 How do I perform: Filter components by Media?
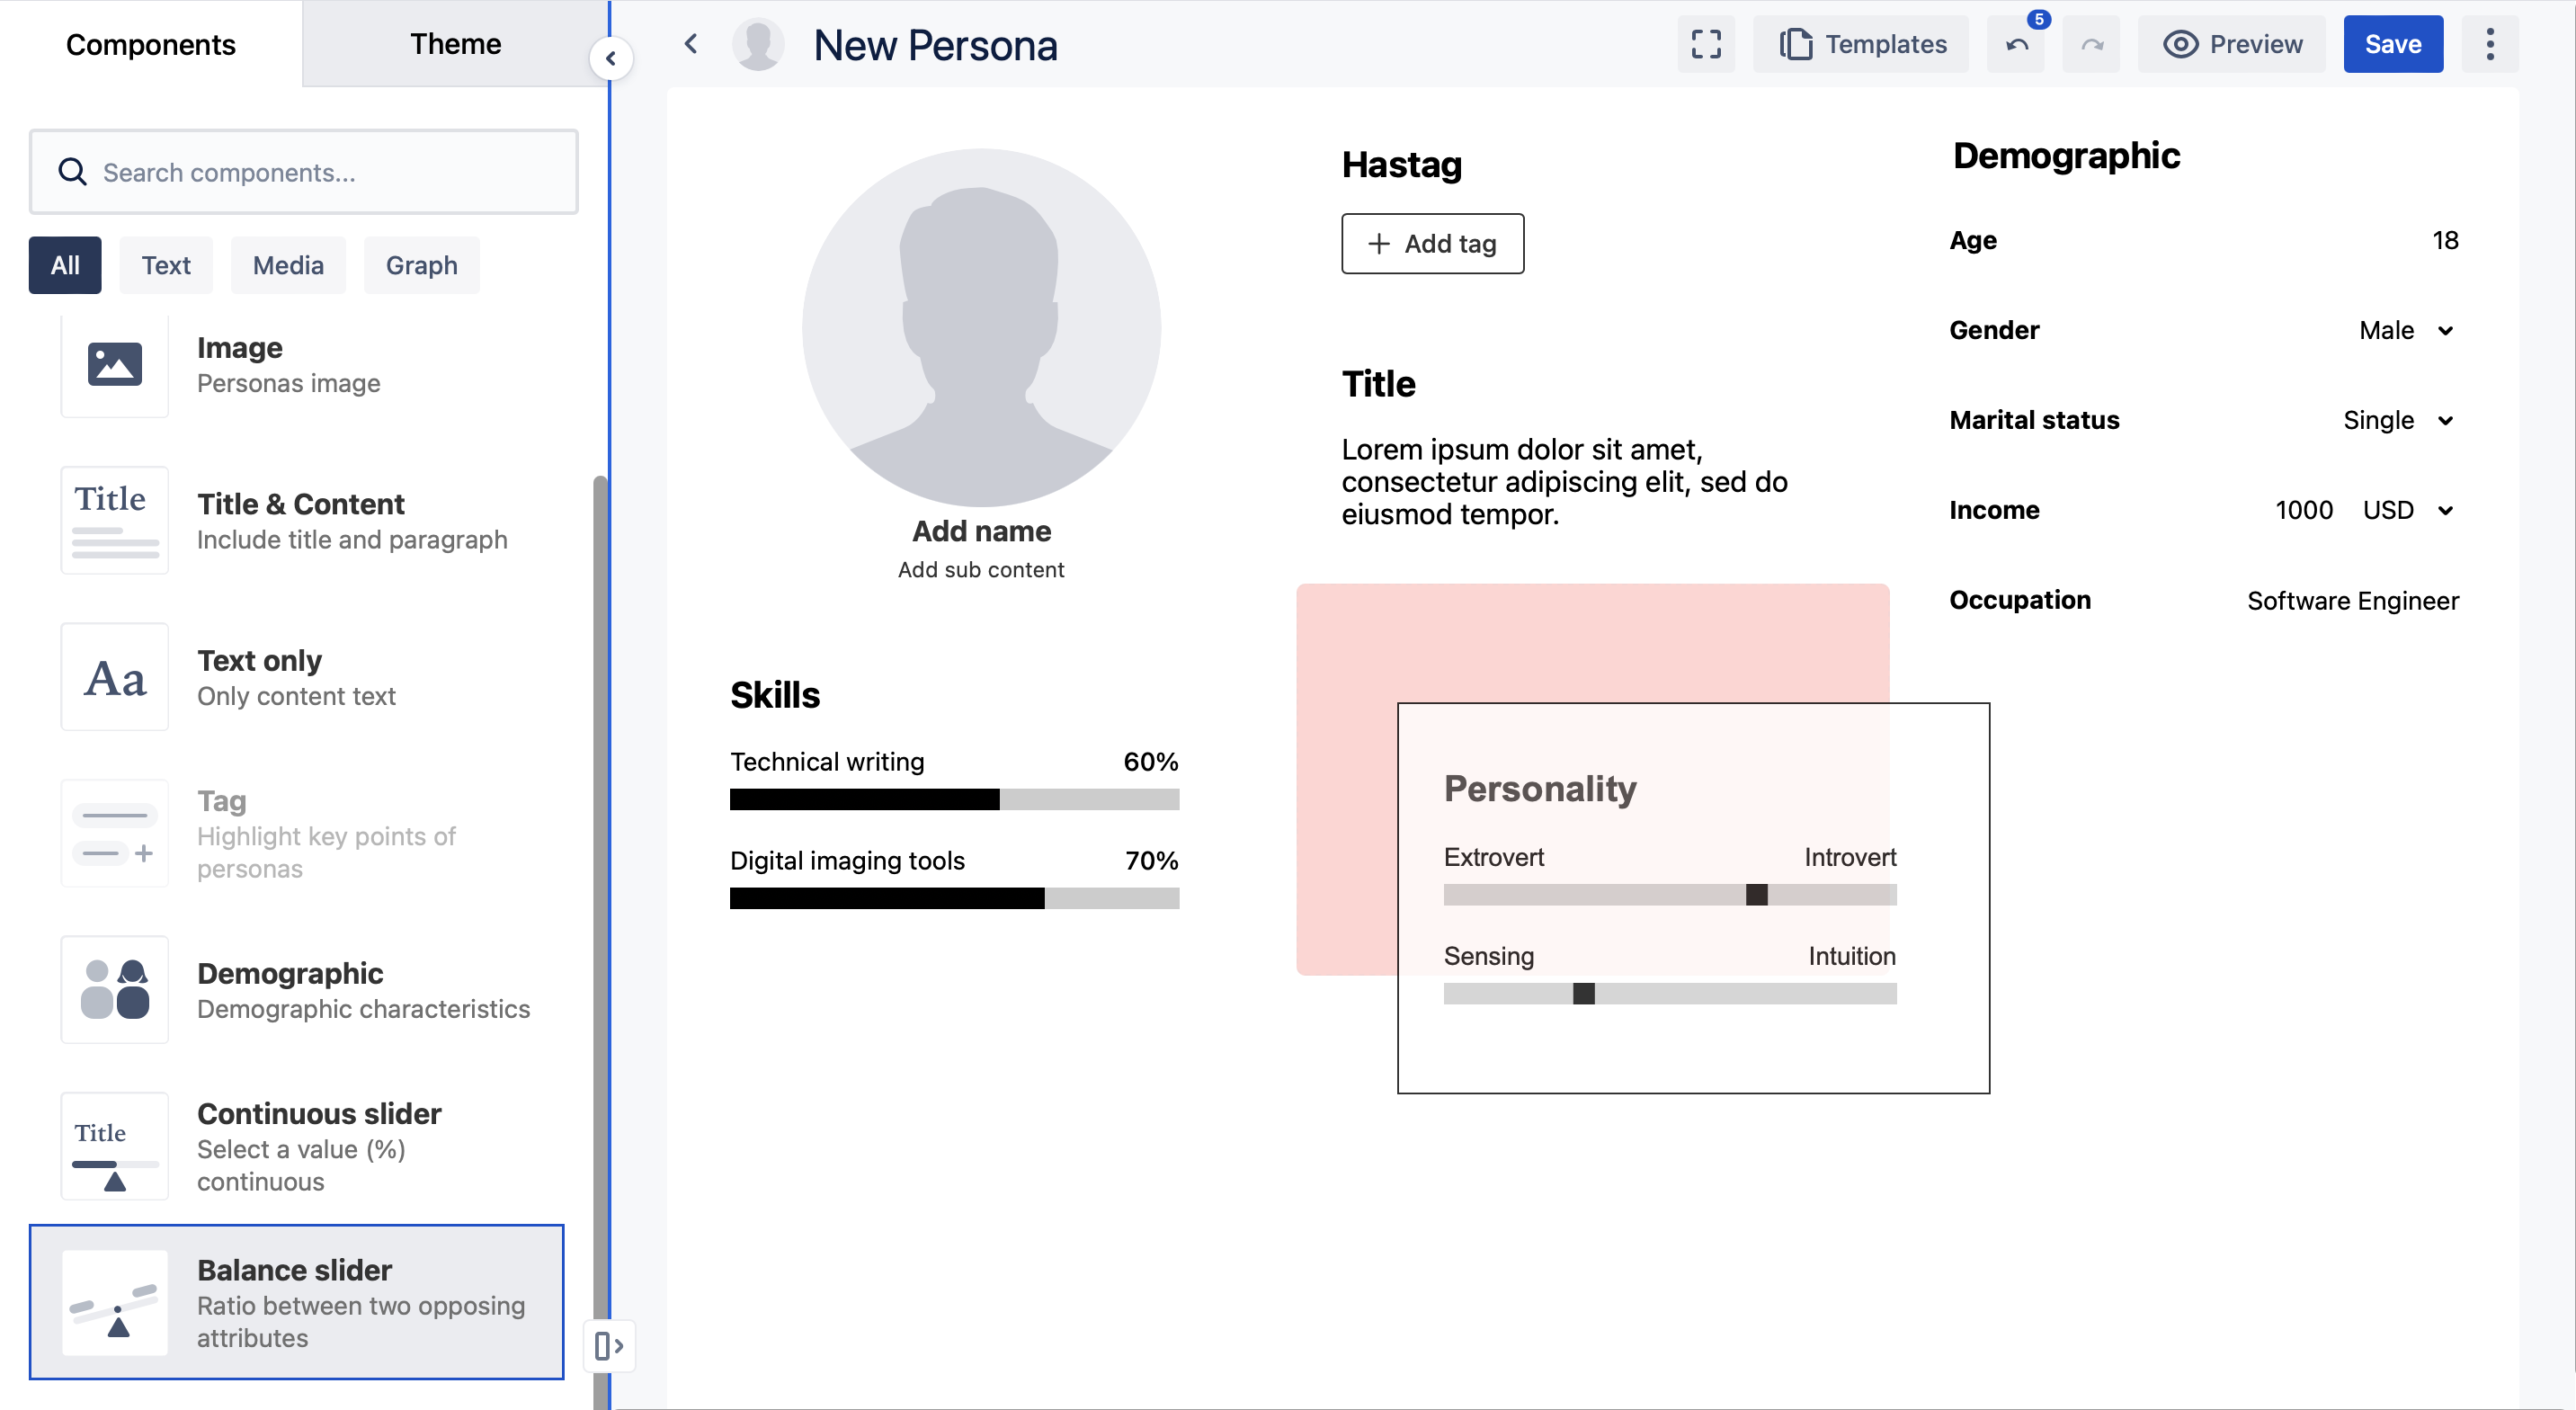click(288, 265)
